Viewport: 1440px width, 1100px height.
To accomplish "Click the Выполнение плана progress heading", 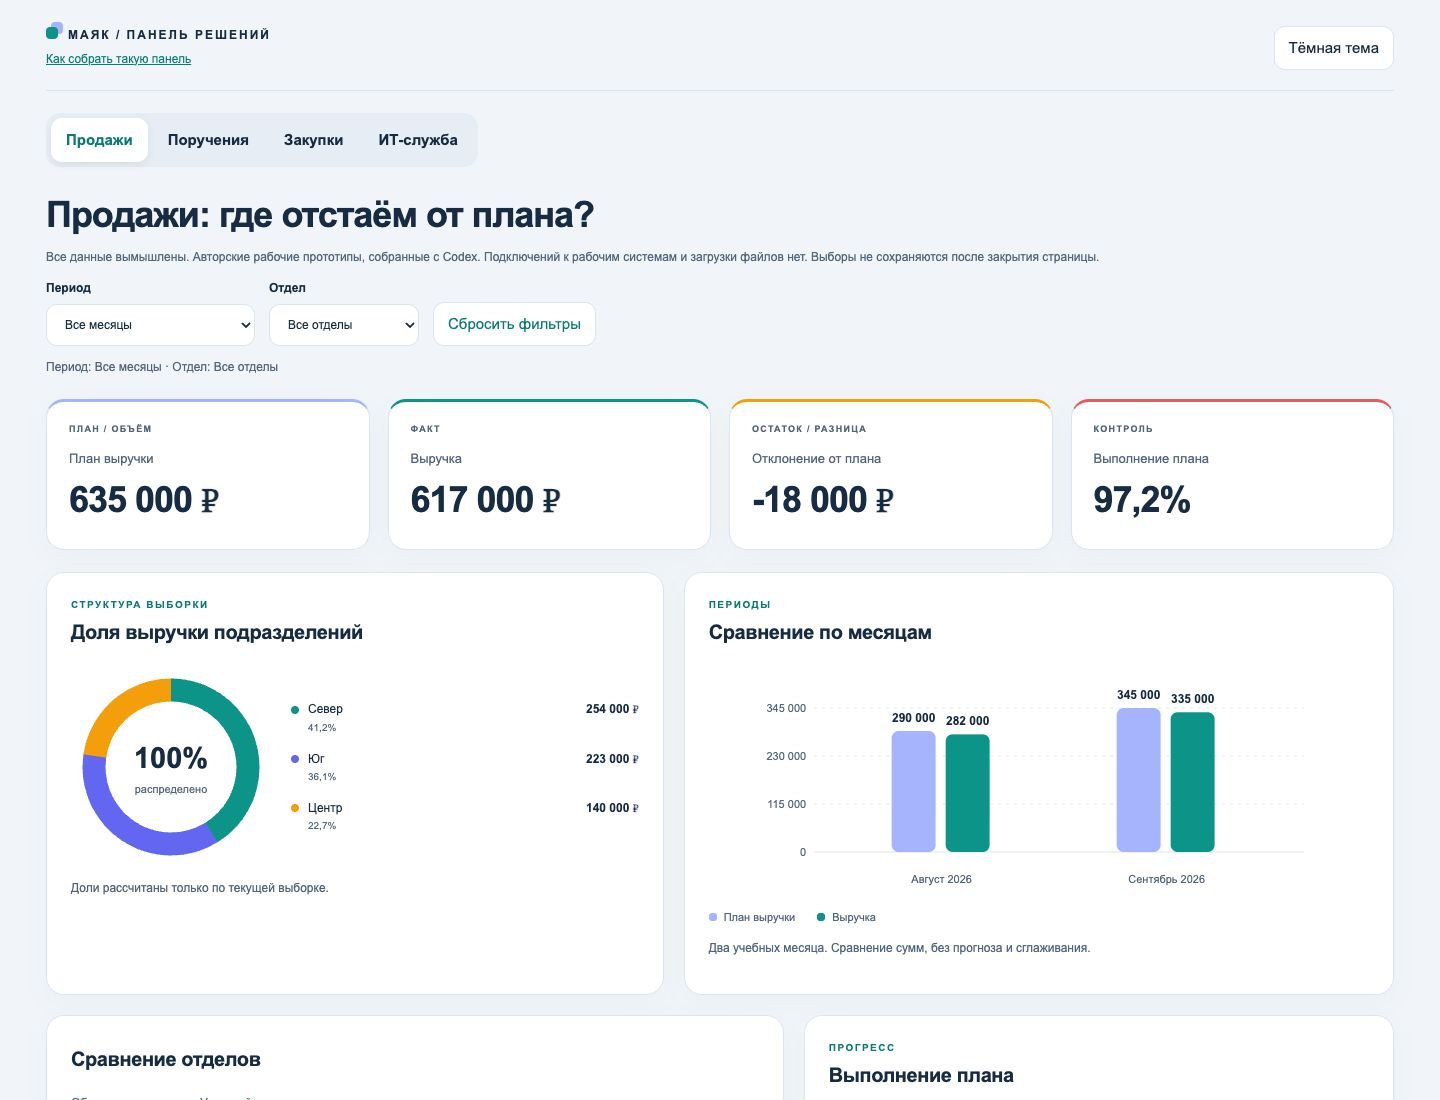I will pos(921,1075).
